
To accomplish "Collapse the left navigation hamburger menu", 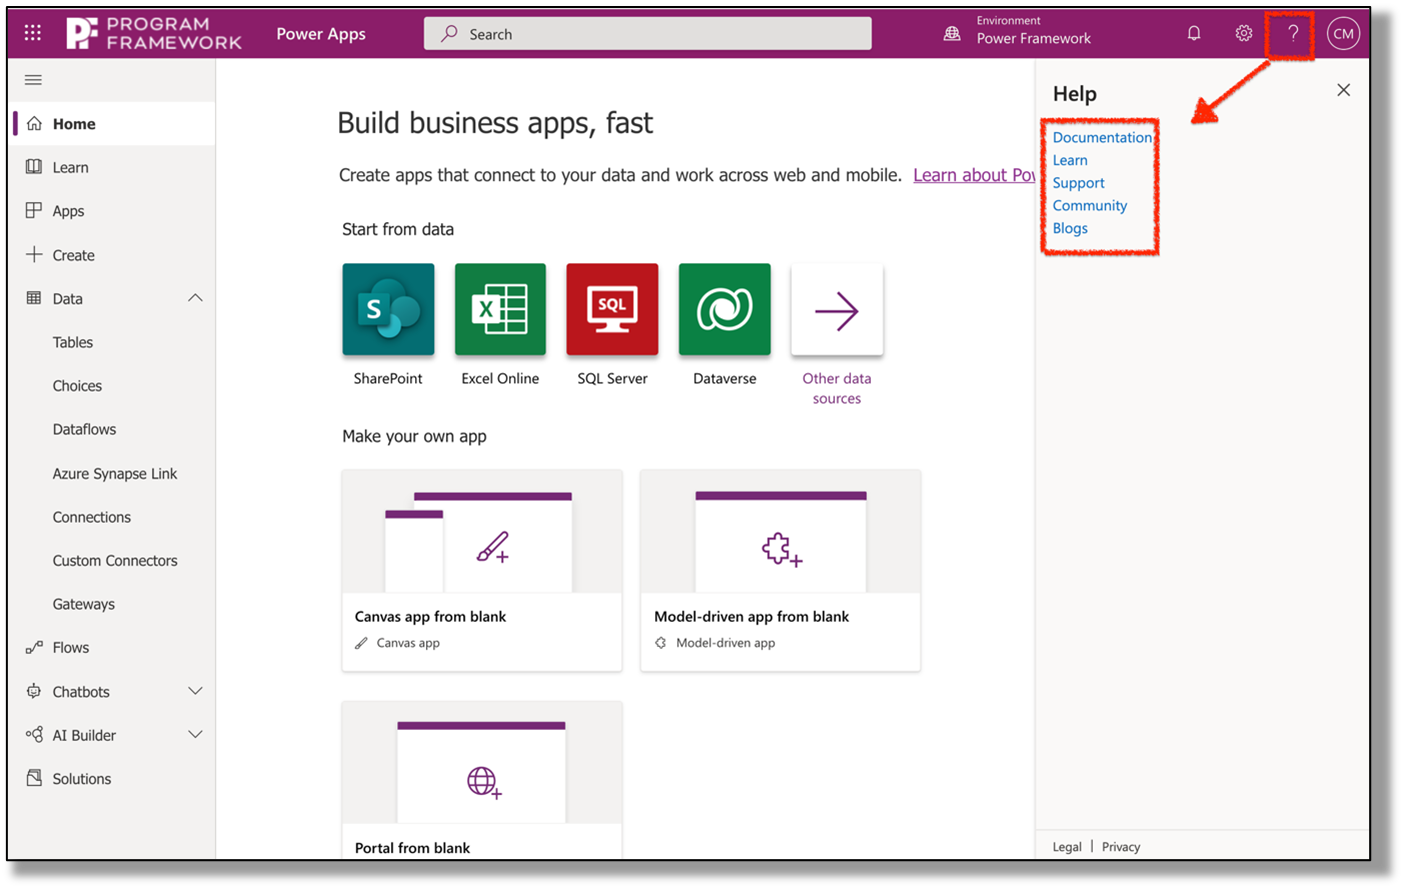I will coord(33,80).
